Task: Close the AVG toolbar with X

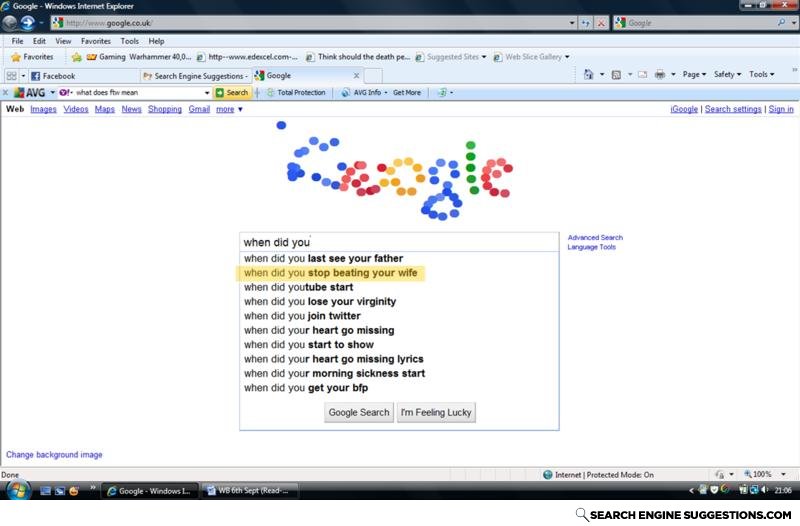Action: (5, 93)
